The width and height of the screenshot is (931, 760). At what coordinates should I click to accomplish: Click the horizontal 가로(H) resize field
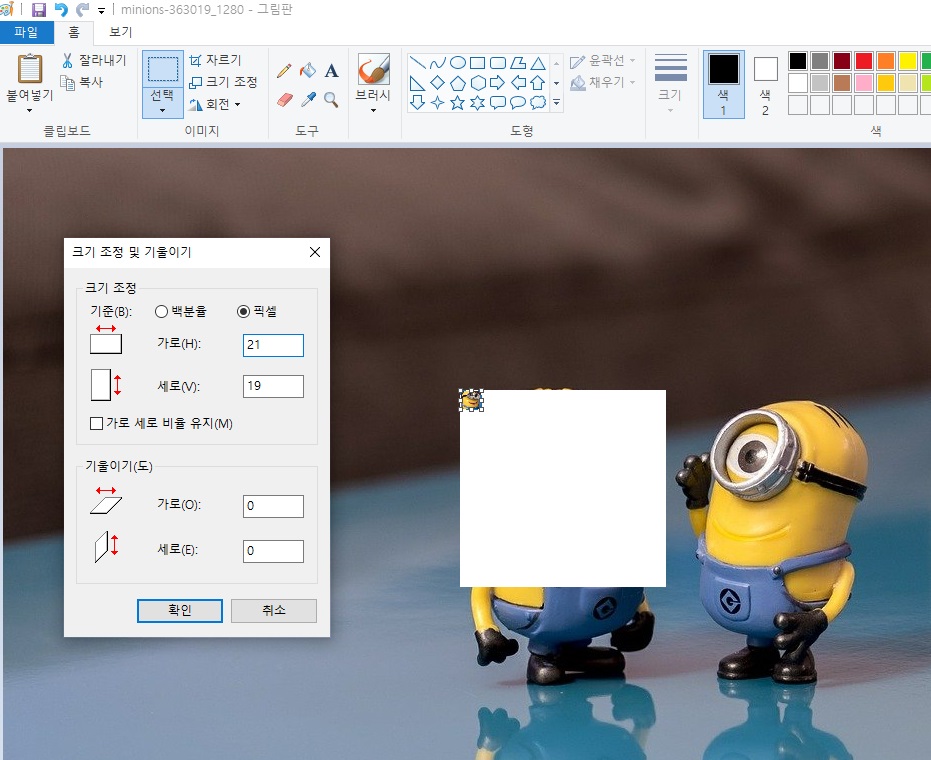coord(273,345)
